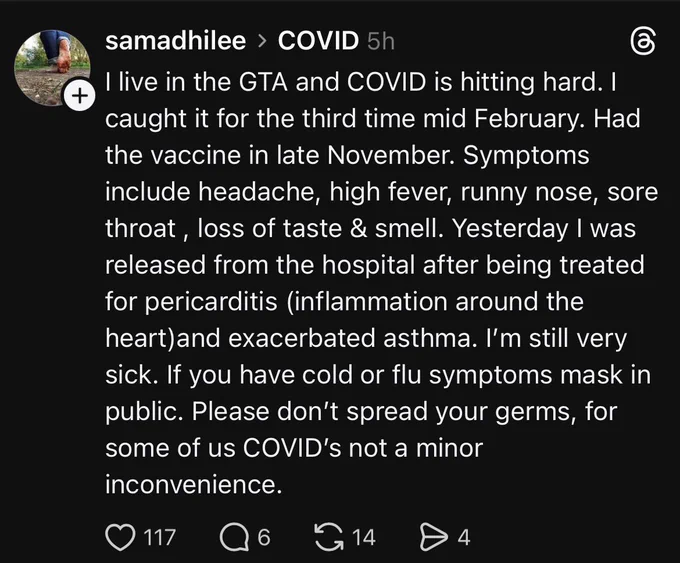
Task: Click the 5h post timestamp
Action: [x=381, y=42]
